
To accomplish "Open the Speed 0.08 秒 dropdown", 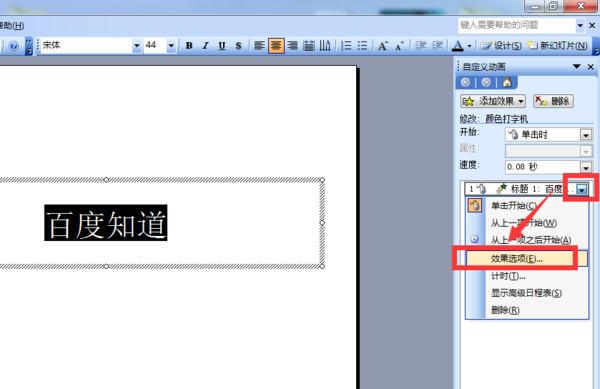I will 586,167.
